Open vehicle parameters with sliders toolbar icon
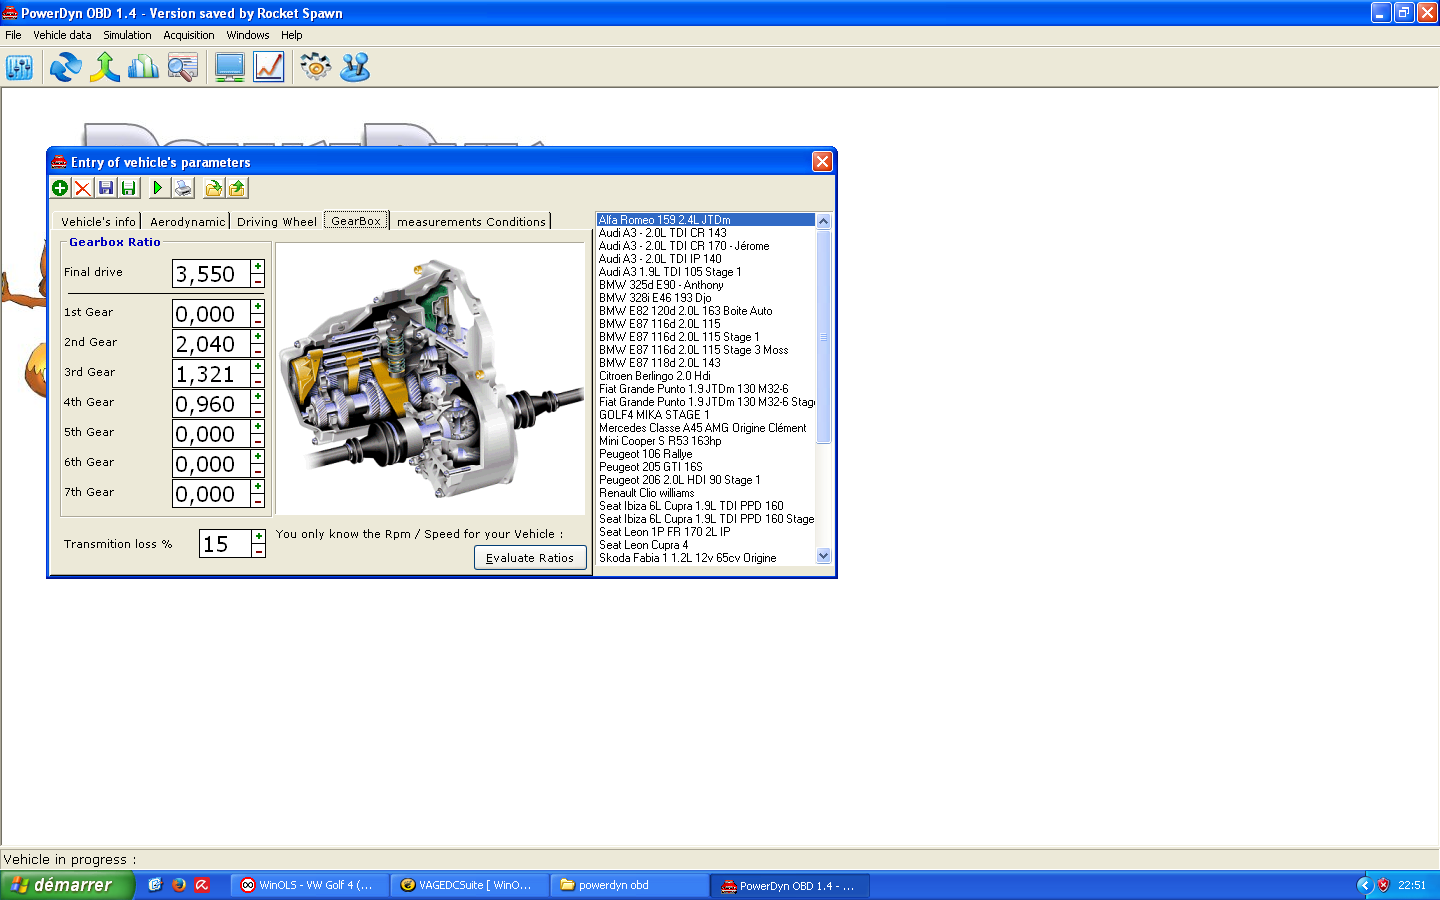1440x900 pixels. point(19,67)
